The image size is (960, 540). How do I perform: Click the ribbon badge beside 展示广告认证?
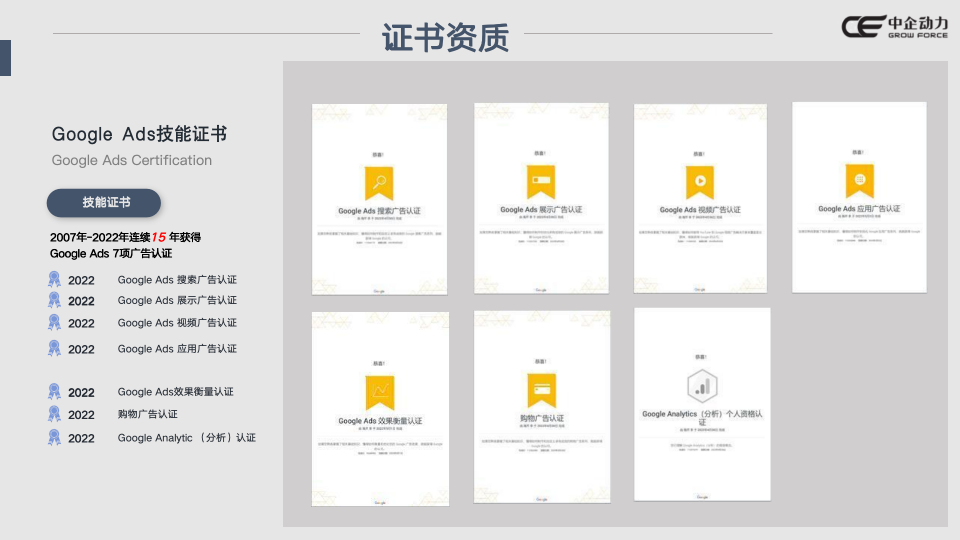(54, 301)
